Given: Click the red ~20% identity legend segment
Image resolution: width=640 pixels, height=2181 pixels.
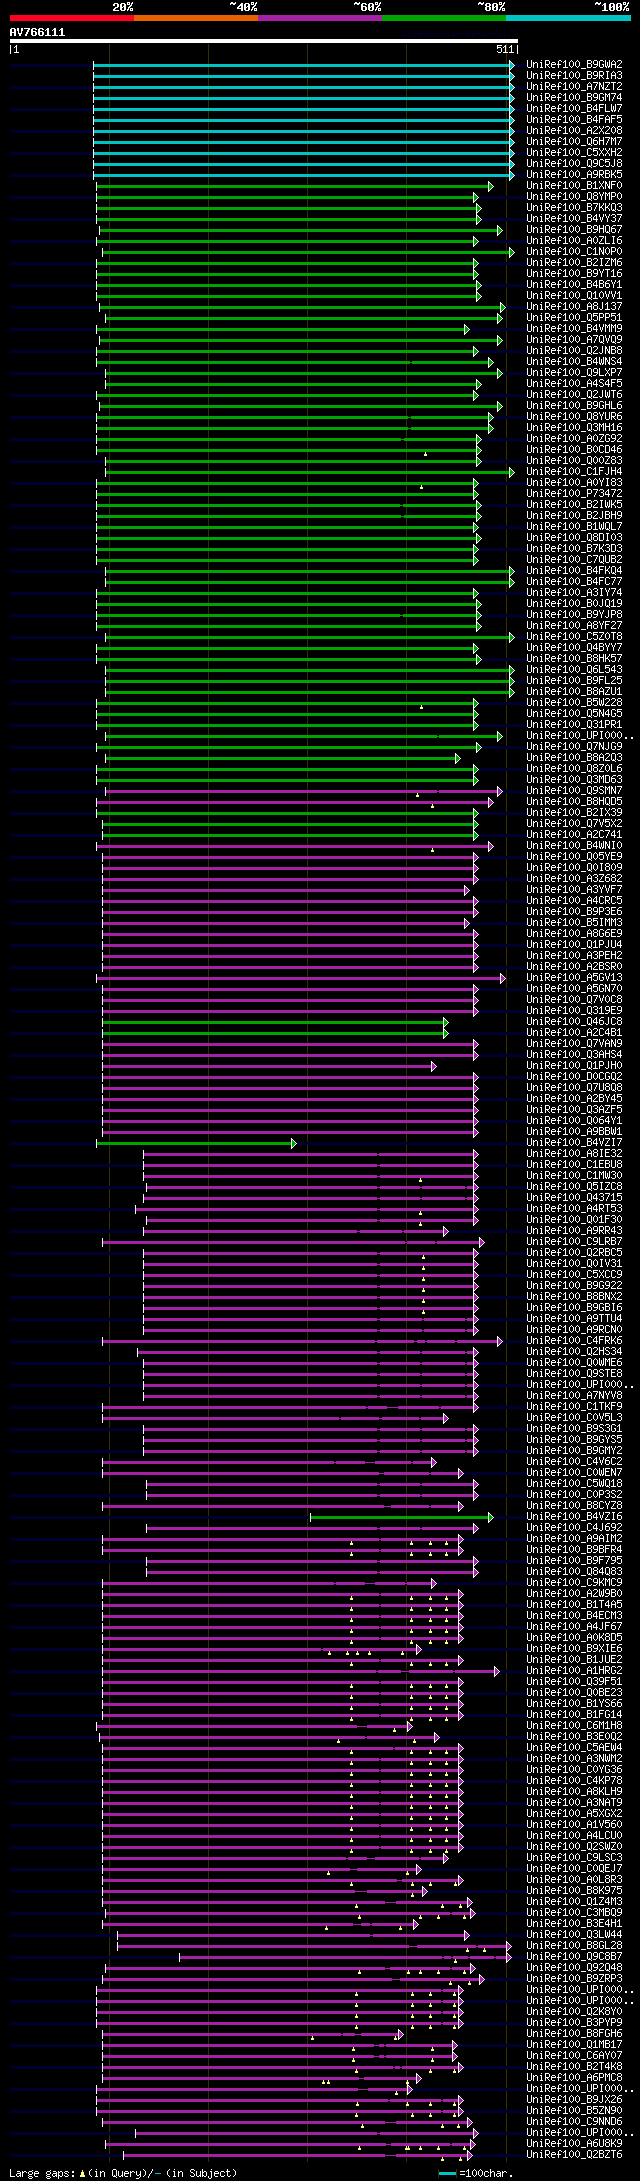Looking at the screenshot, I should coord(72,18).
